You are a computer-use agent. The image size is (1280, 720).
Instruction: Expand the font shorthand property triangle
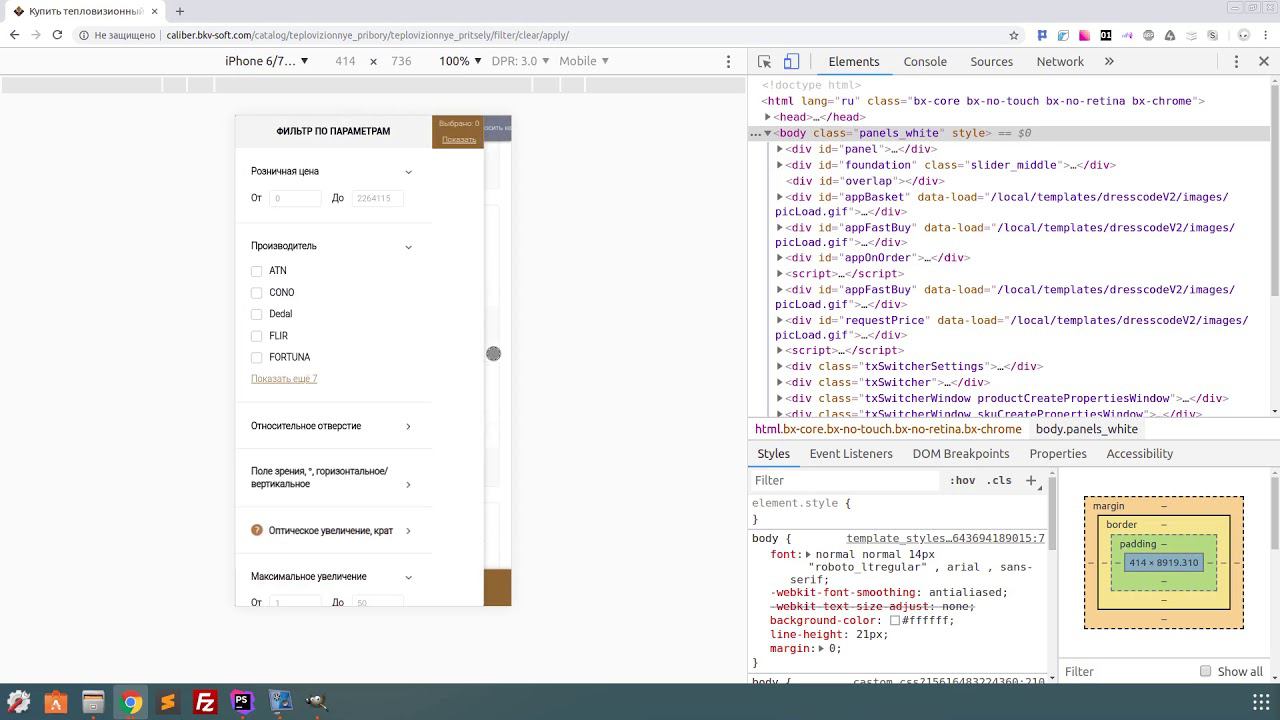coord(808,554)
